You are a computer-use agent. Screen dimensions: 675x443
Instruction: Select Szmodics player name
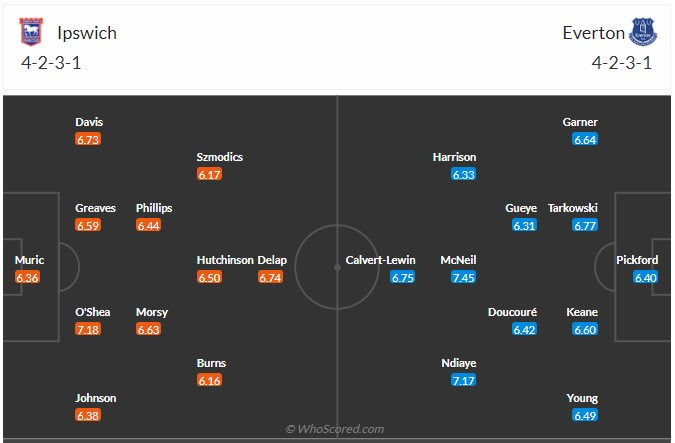220,157
